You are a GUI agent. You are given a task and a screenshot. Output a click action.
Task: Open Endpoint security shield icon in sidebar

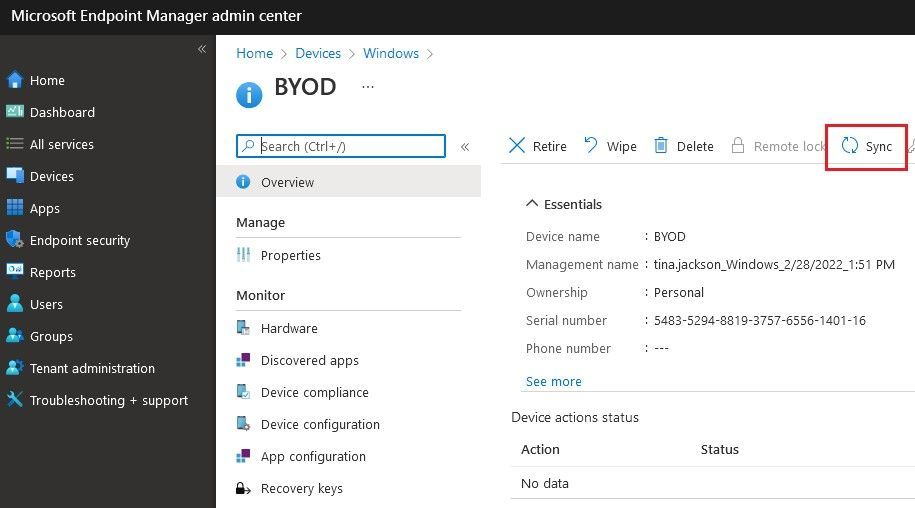14,240
